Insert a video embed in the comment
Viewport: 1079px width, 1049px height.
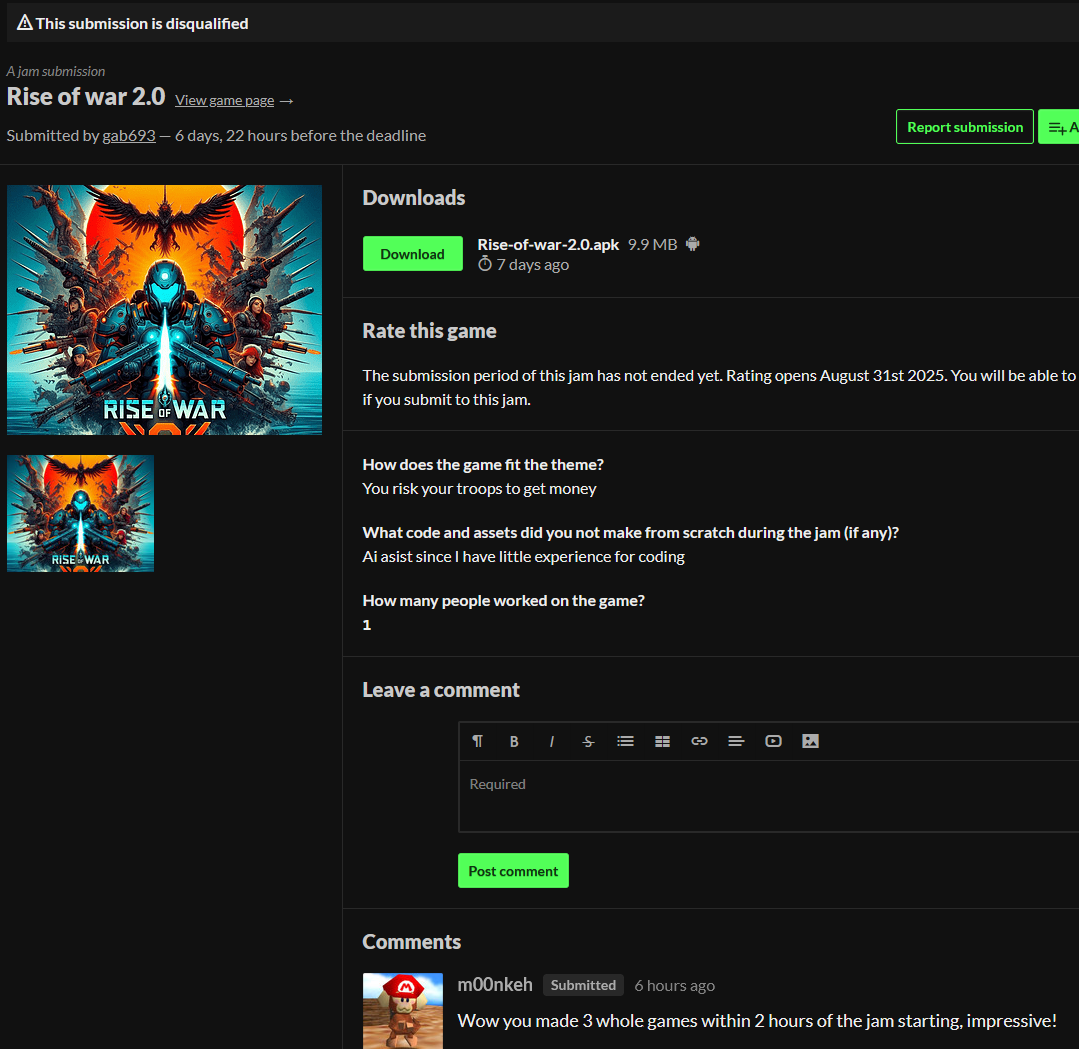(x=773, y=741)
